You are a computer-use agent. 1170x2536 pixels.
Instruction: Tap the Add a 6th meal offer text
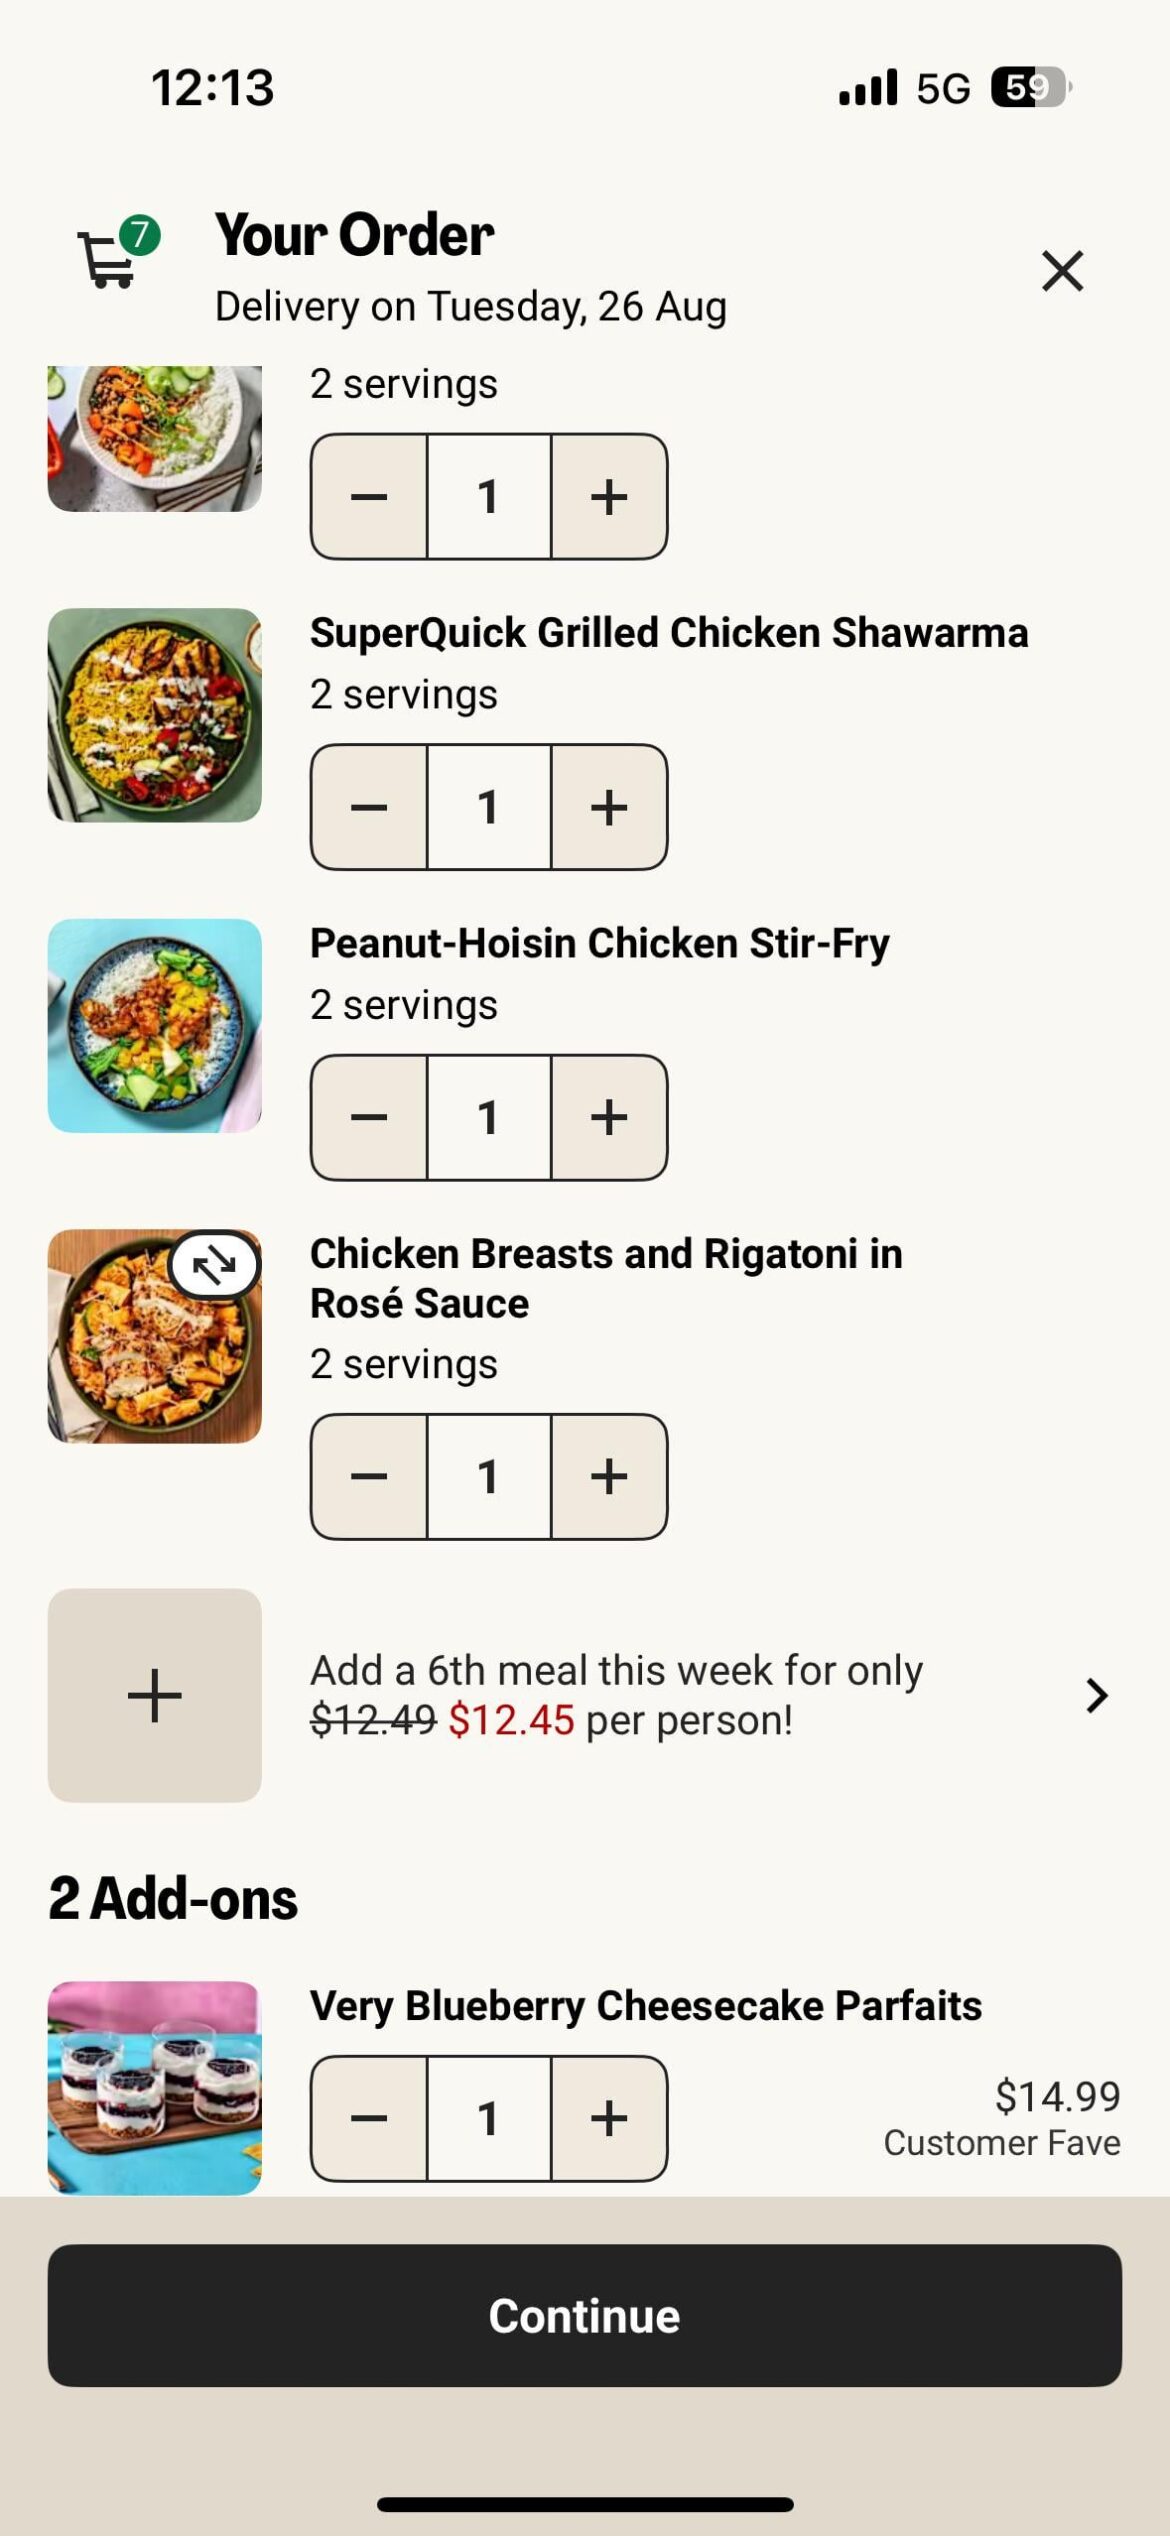point(616,1695)
